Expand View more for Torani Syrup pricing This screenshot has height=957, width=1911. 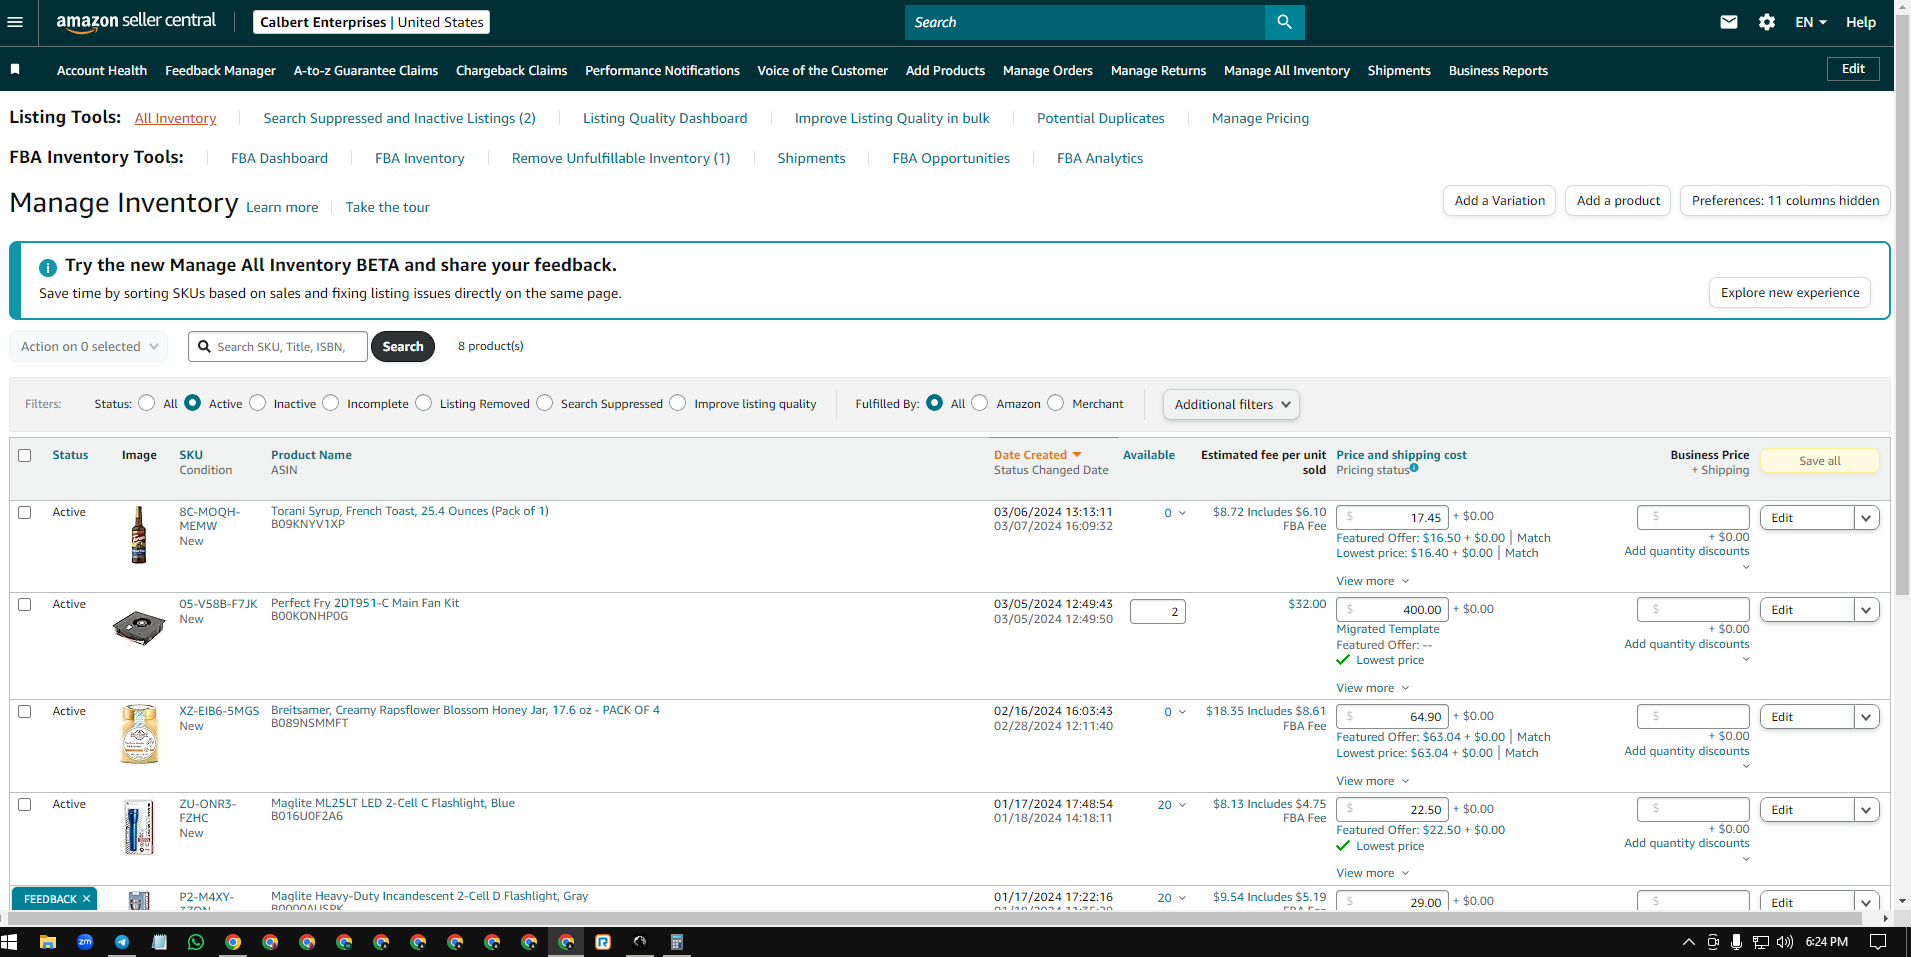coord(1373,581)
